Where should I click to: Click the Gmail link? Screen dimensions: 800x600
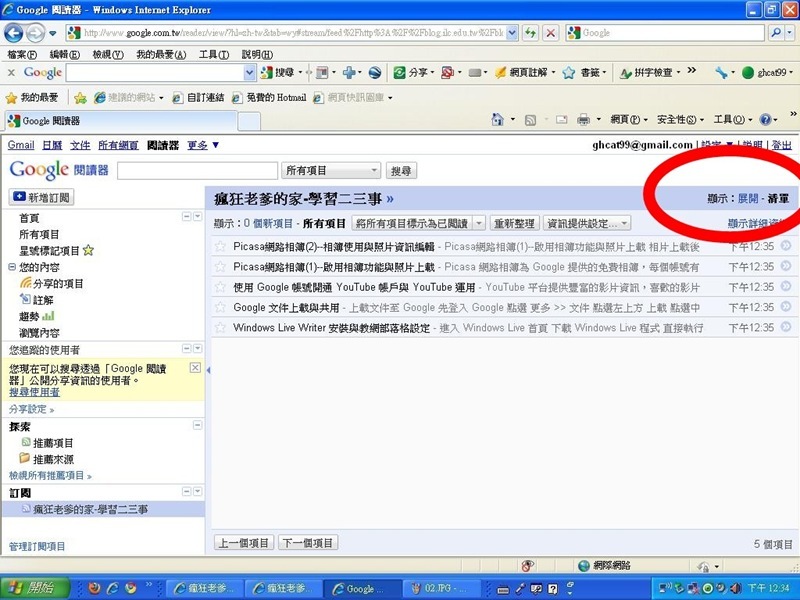click(x=21, y=145)
